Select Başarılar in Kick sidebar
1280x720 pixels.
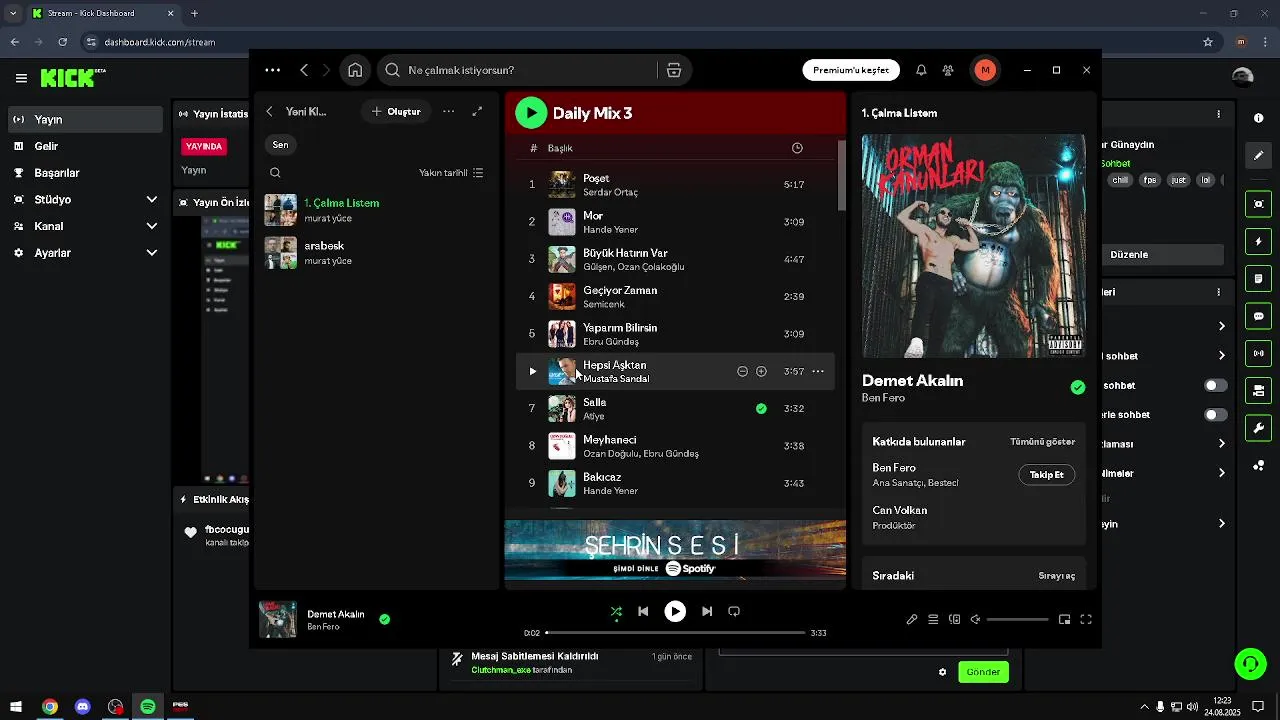pos(84,173)
